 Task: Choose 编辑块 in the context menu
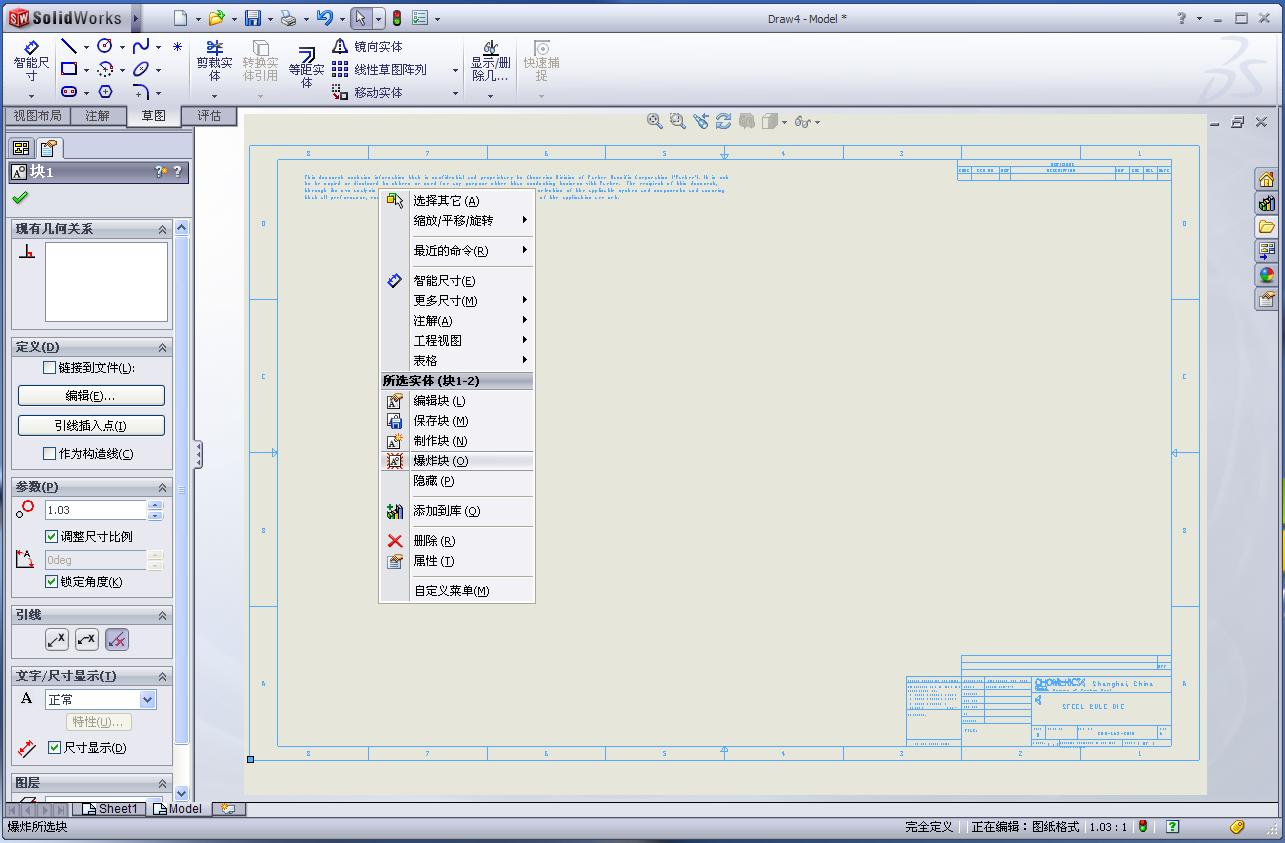pyautogui.click(x=457, y=401)
